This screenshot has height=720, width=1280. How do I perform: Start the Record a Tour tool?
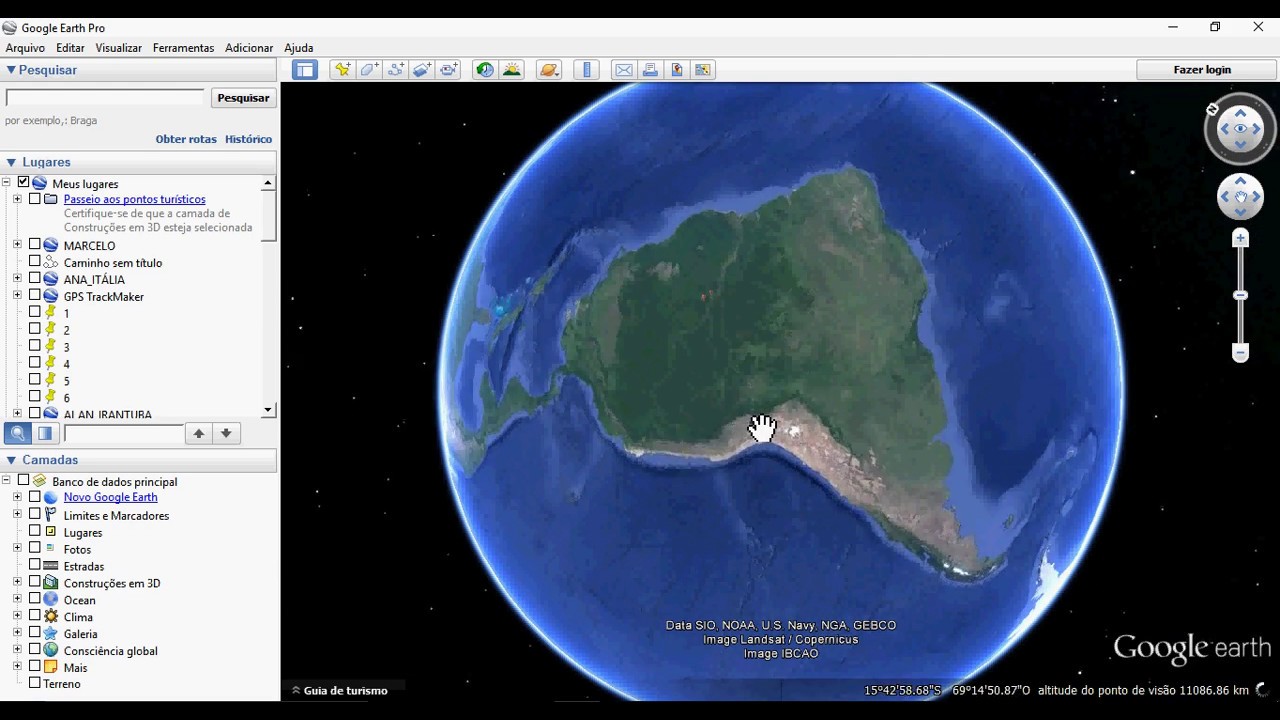pyautogui.click(x=449, y=70)
